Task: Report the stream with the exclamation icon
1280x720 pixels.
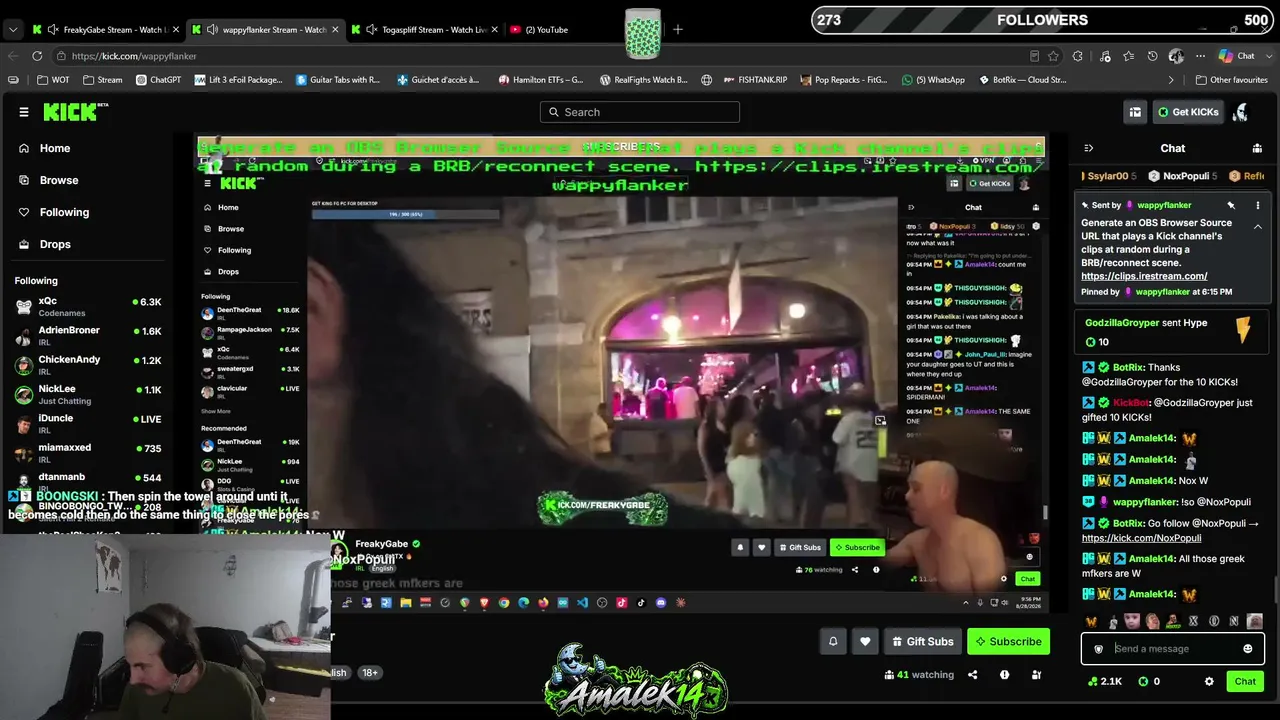Action: (x=1004, y=675)
